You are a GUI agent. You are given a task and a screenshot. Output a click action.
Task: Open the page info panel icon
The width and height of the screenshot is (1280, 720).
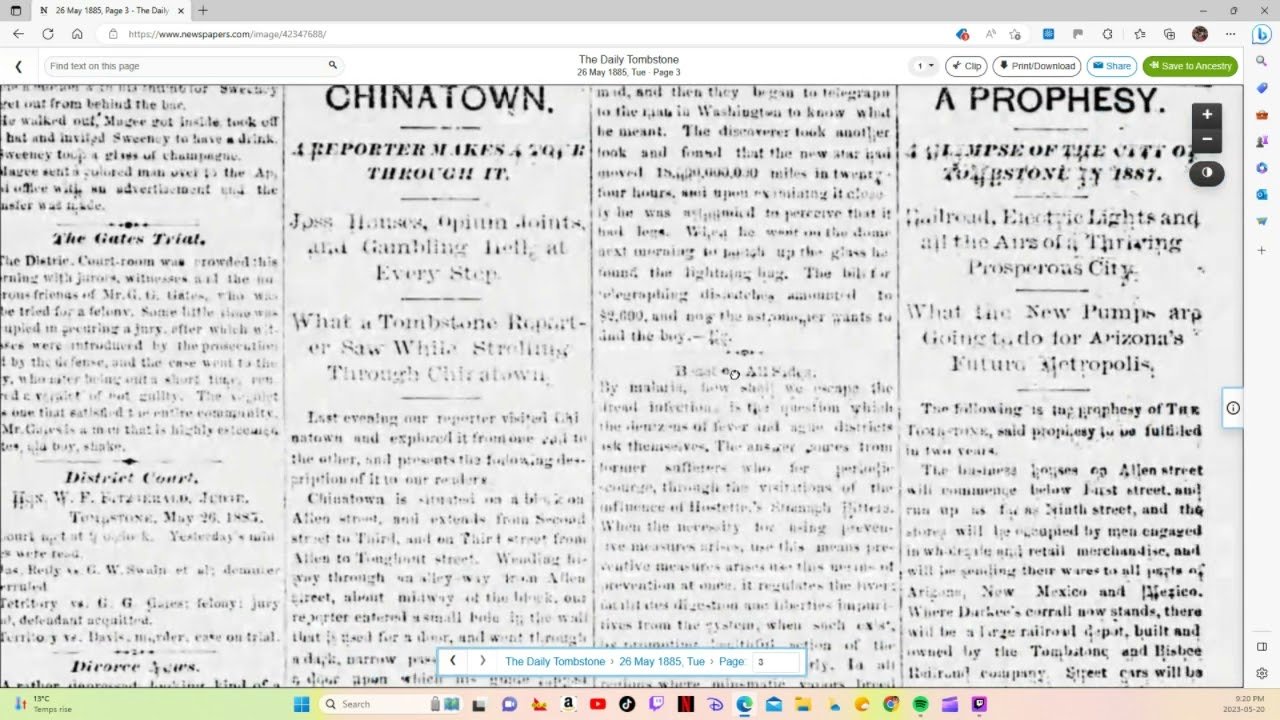1233,408
